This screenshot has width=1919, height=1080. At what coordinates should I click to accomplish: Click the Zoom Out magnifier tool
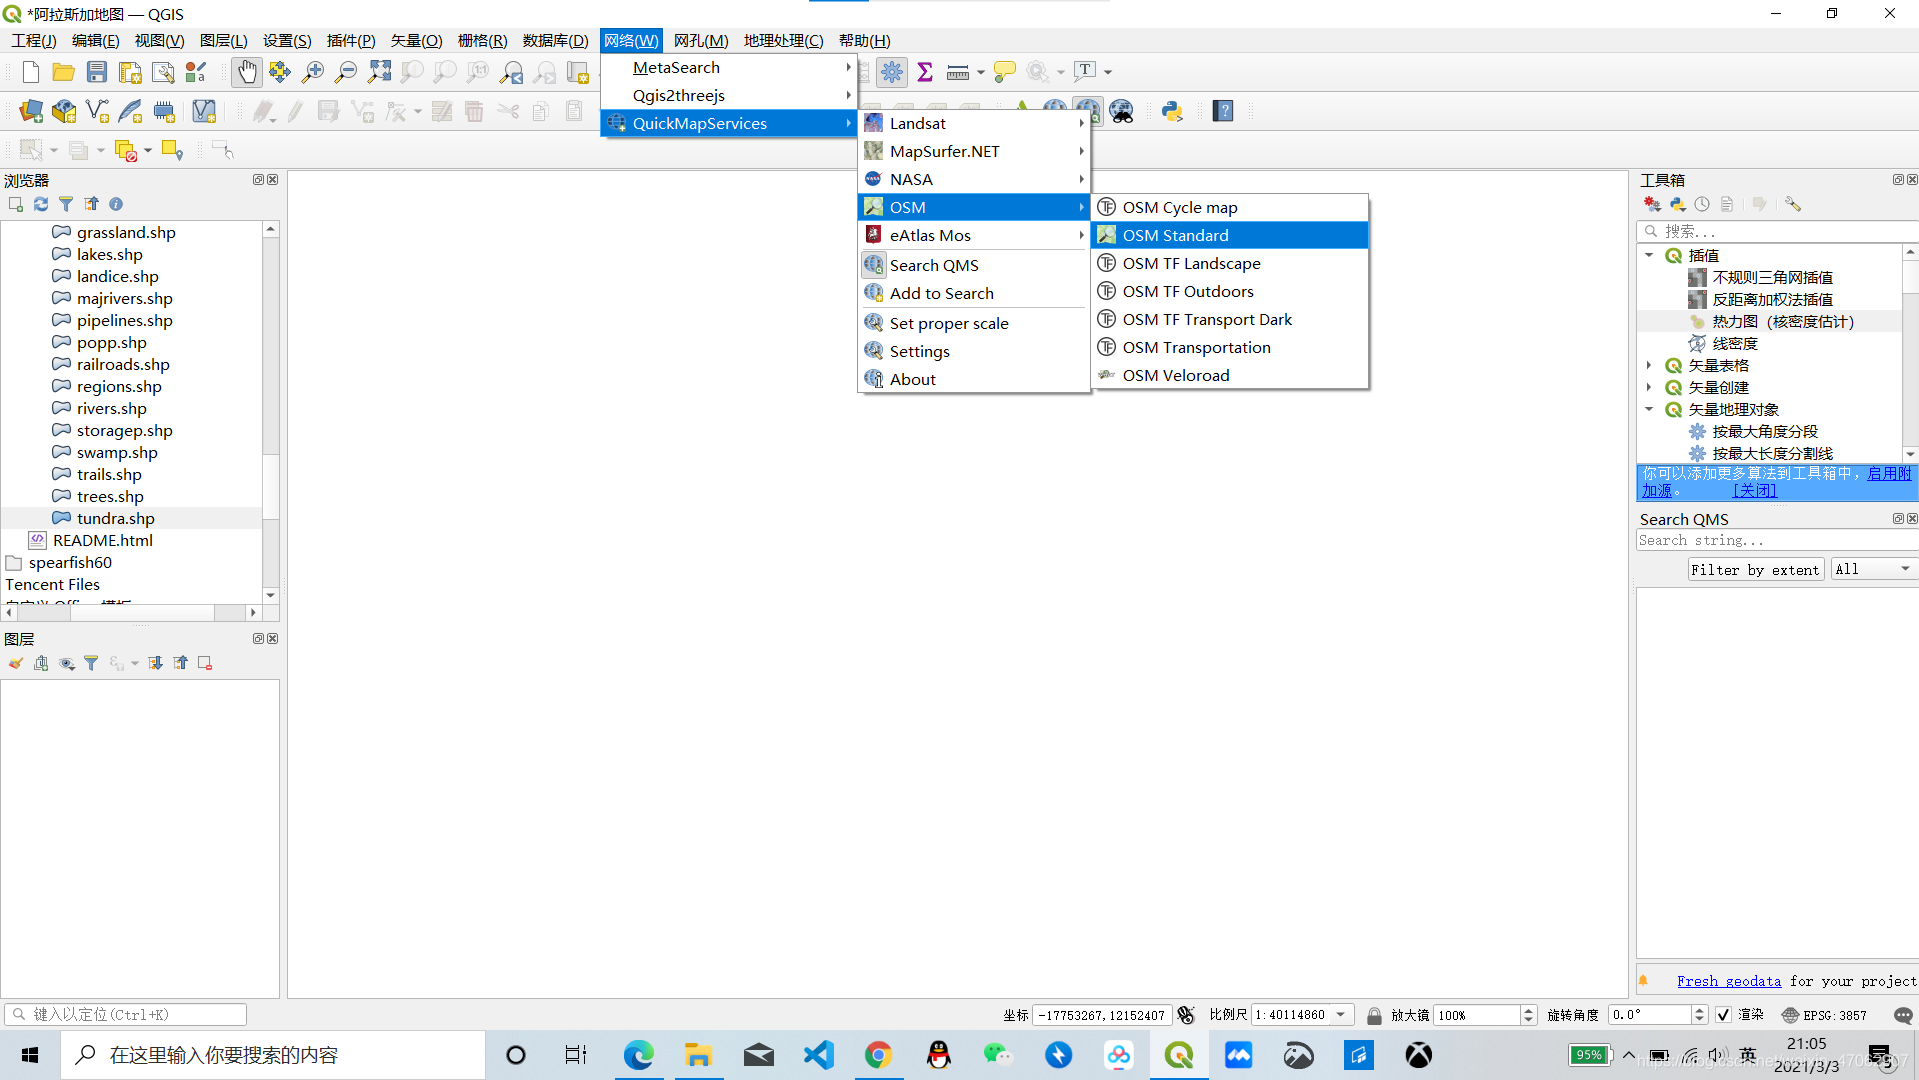pos(346,72)
